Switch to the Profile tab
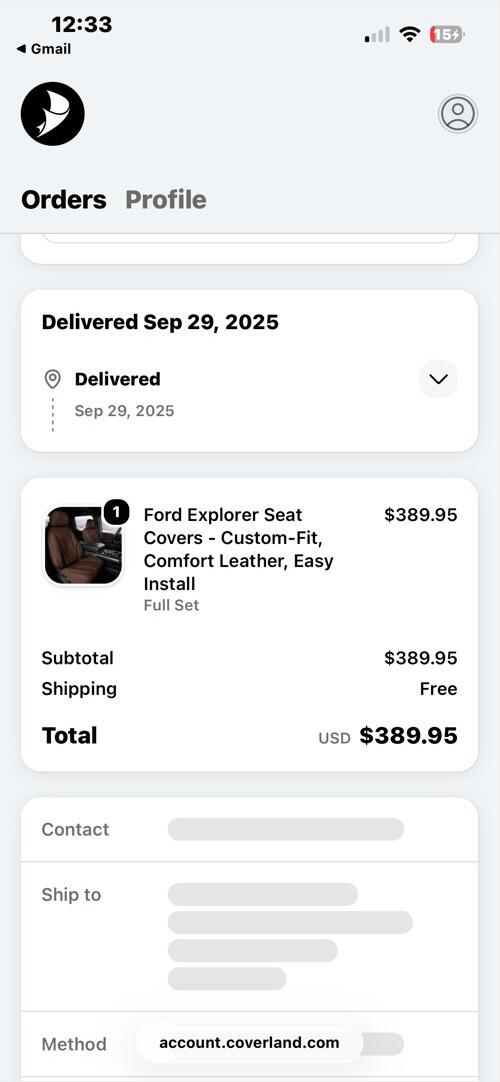The image size is (500, 1082). [166, 199]
